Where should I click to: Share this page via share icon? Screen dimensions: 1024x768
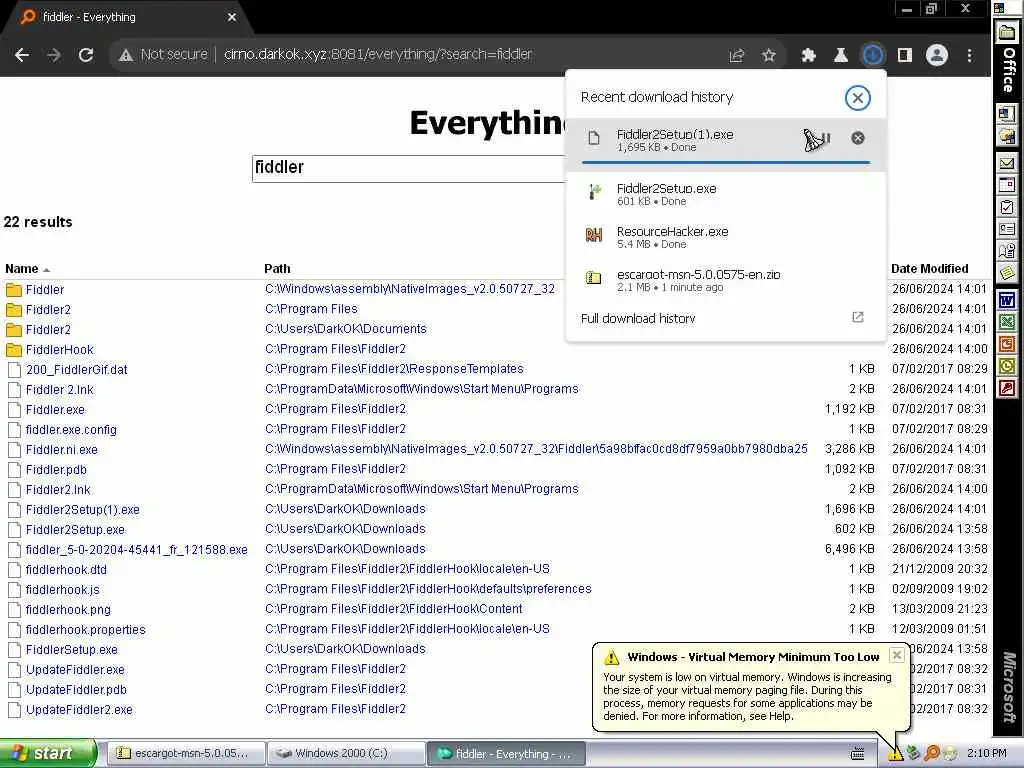[x=737, y=56]
